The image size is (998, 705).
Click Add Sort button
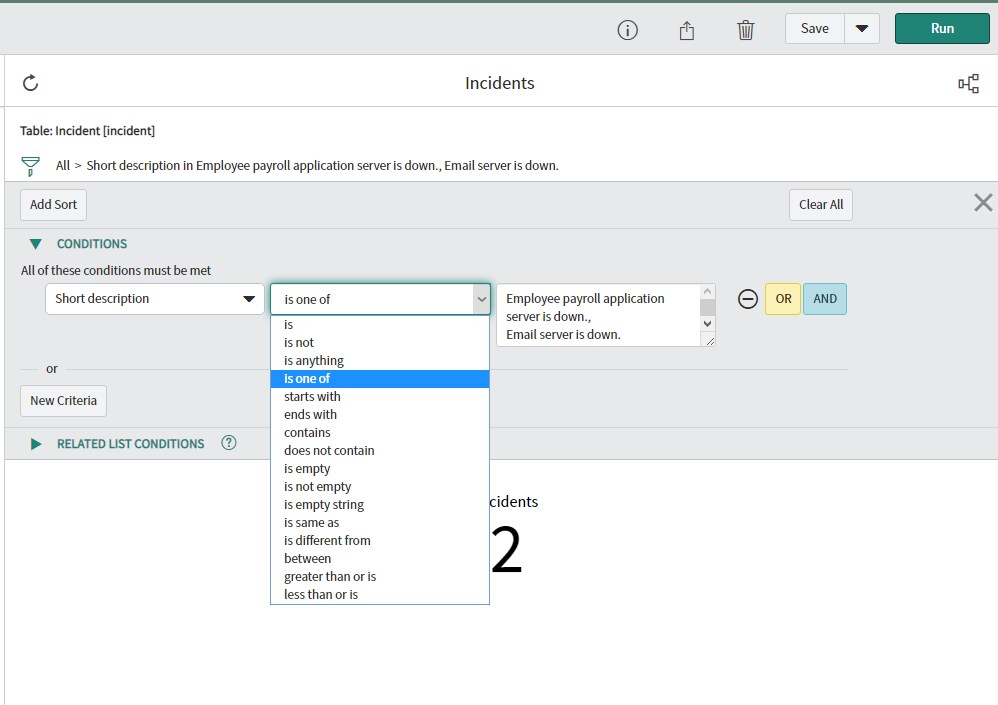click(53, 205)
